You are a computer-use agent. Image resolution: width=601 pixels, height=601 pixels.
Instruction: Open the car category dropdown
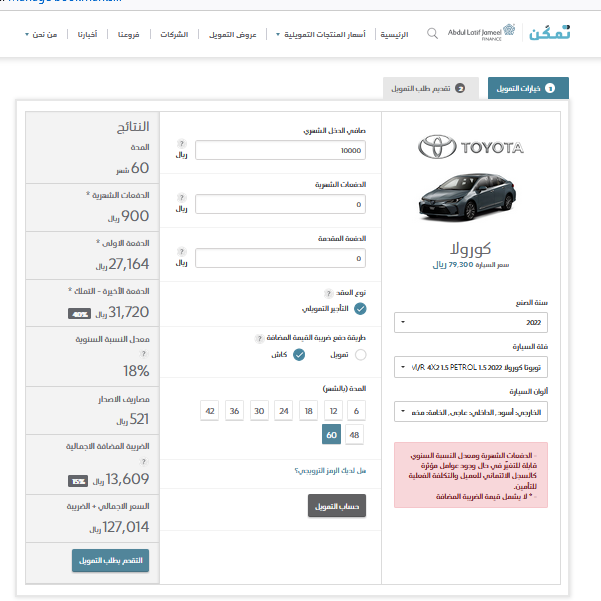coord(471,367)
